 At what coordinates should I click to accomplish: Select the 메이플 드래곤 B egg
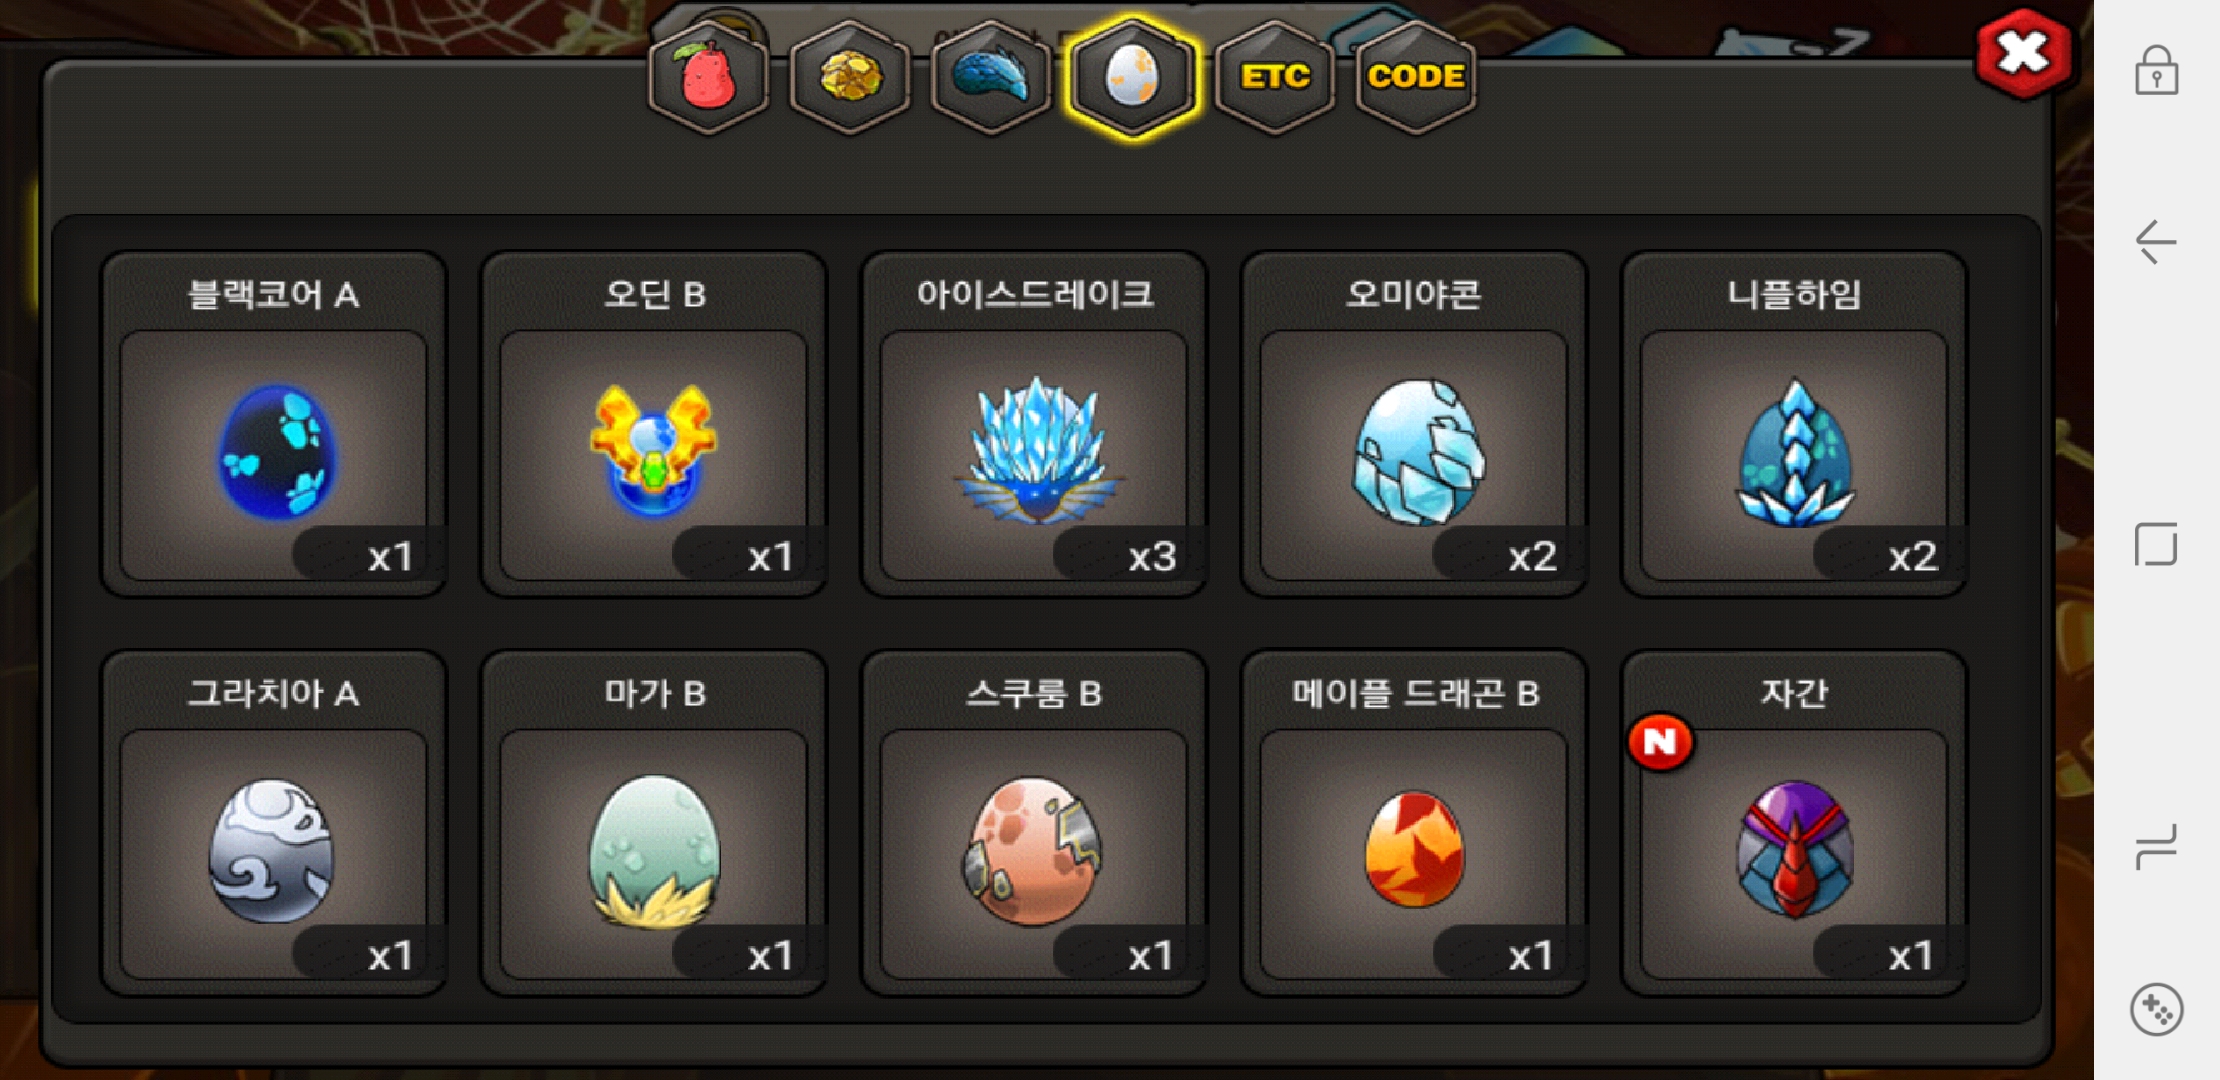pos(1414,824)
